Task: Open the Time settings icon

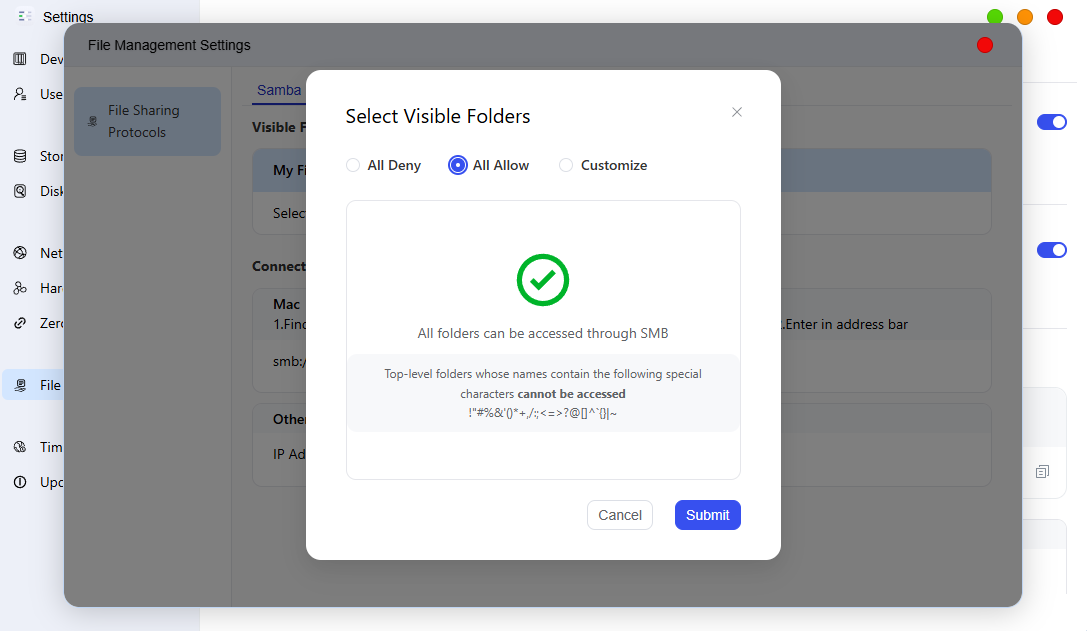Action: [20, 447]
